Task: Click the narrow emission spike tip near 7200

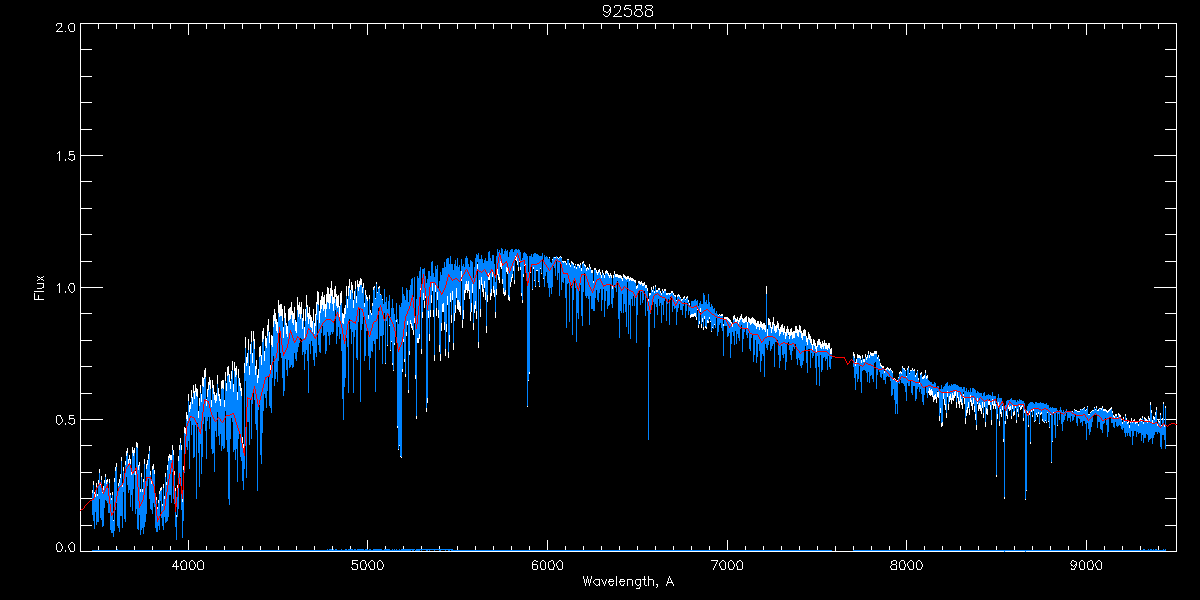Action: pos(766,288)
